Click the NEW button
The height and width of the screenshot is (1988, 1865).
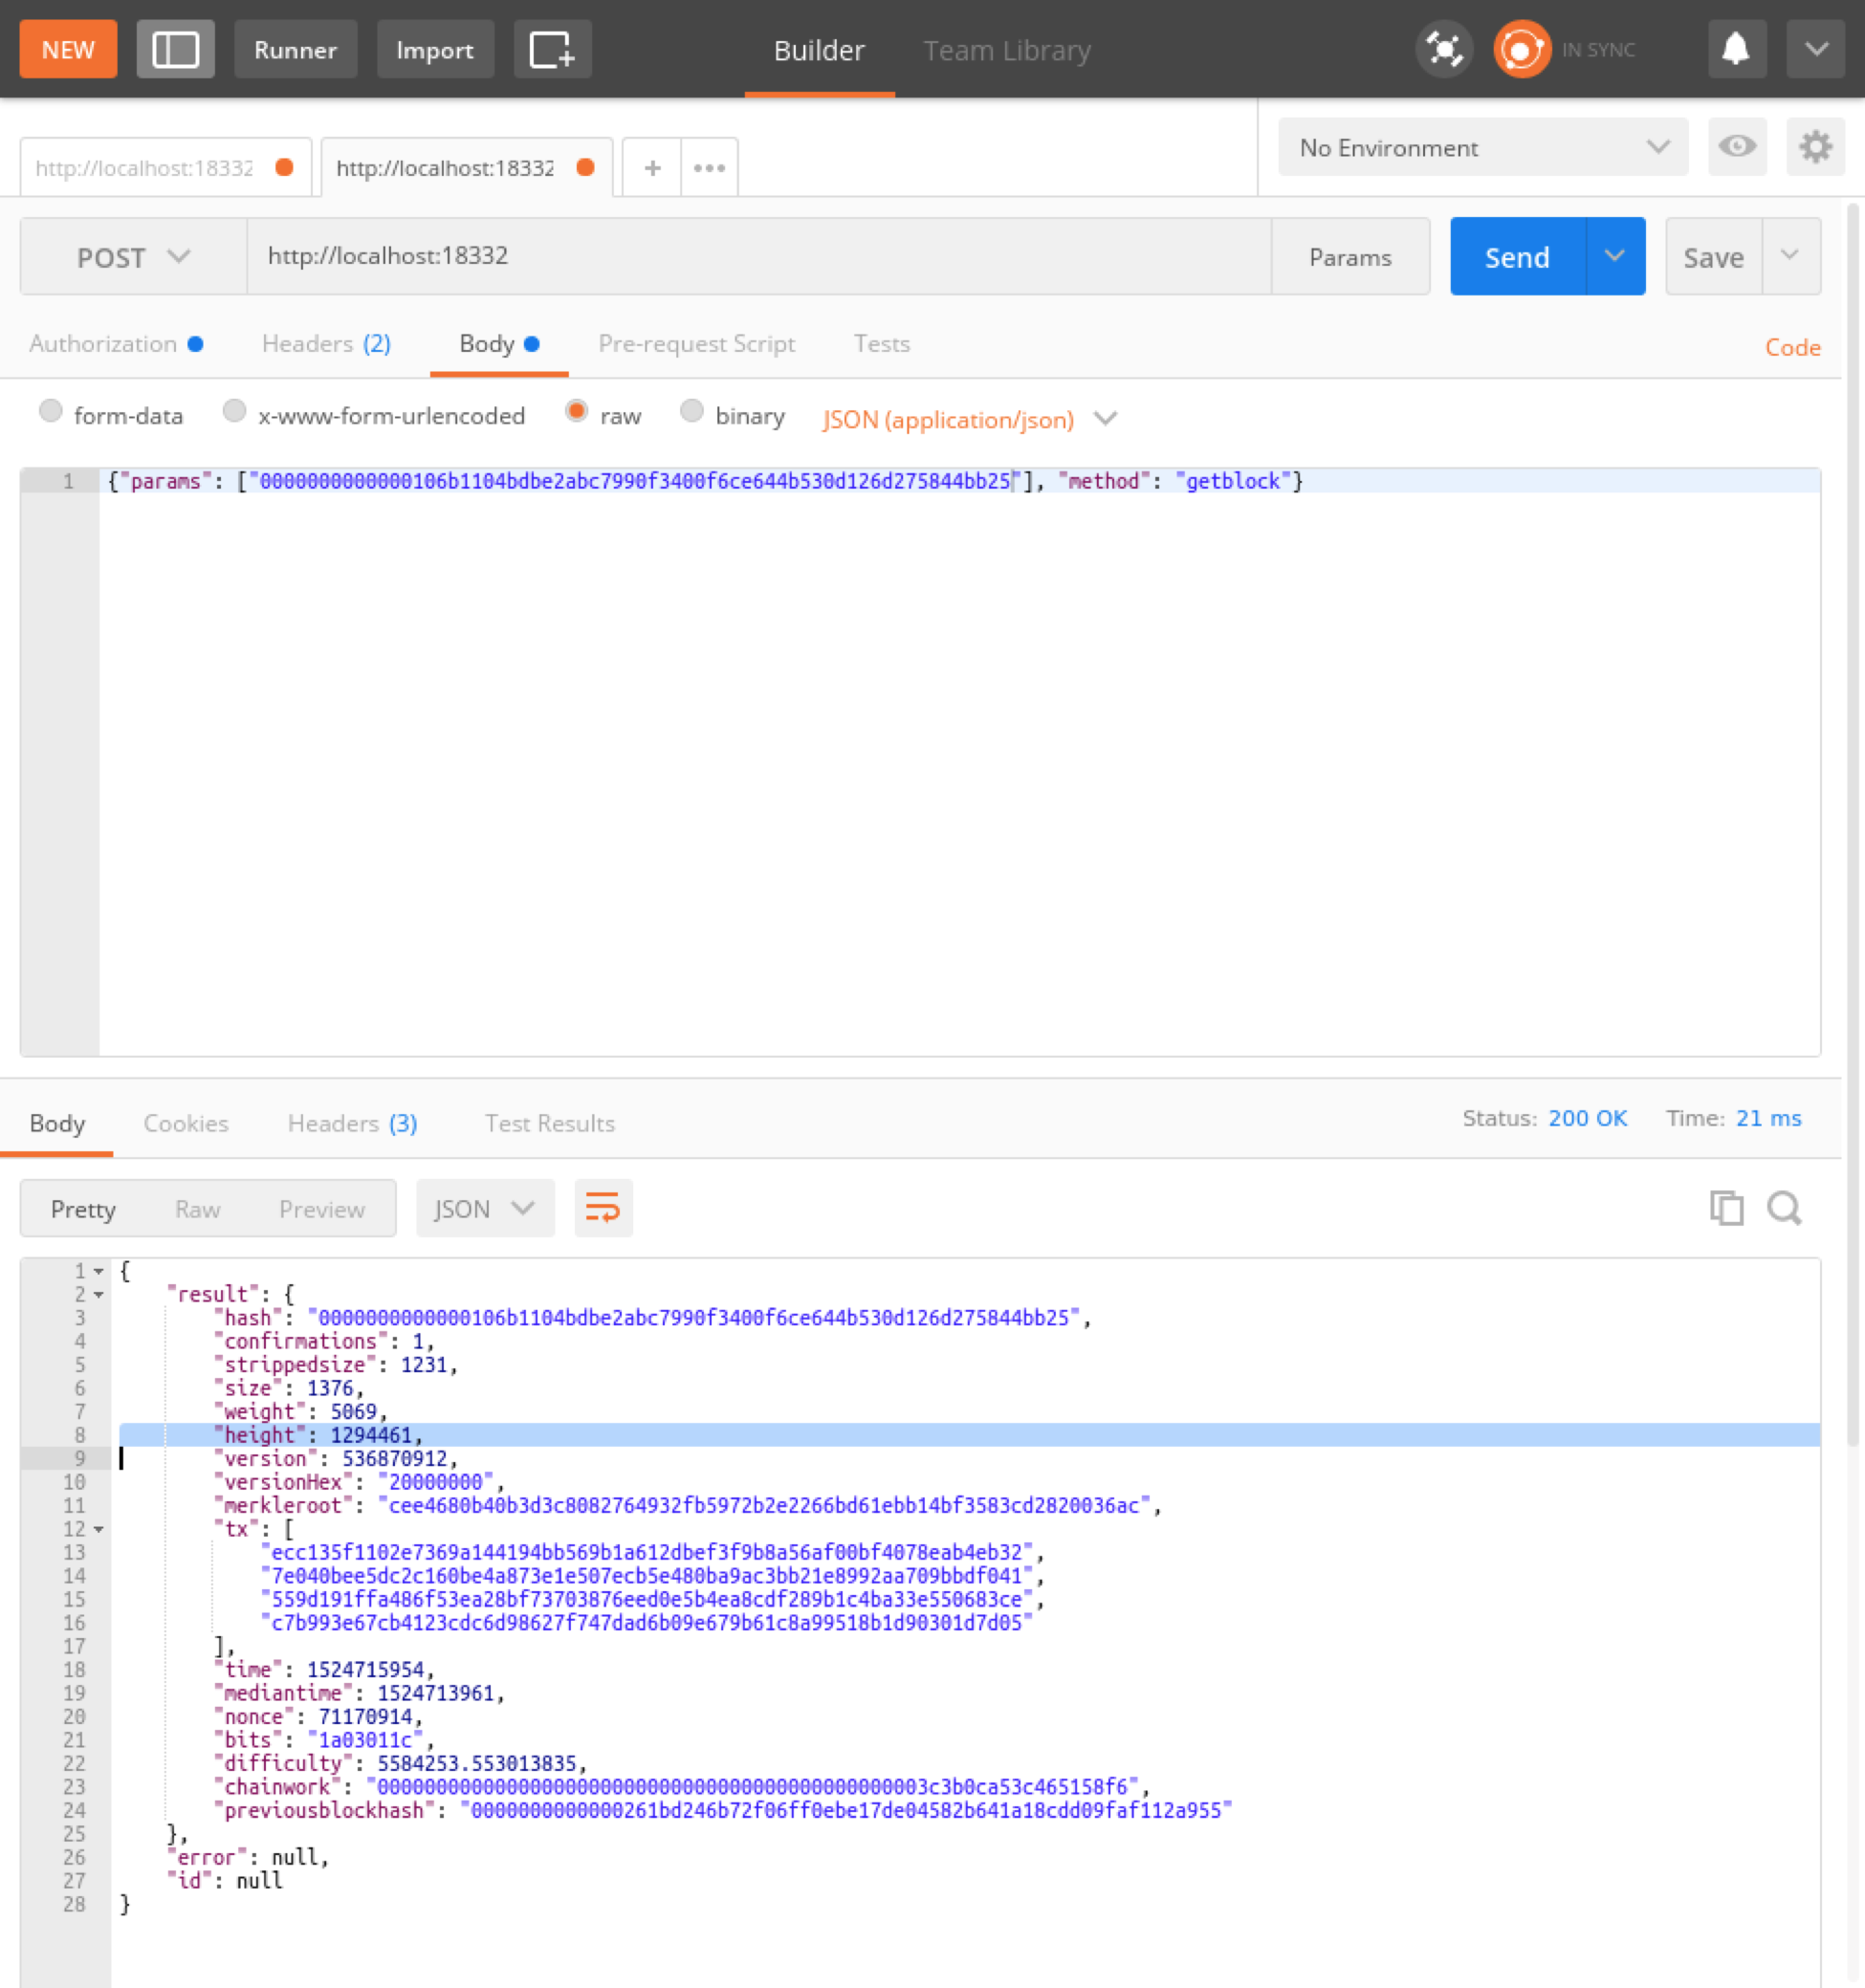(x=68, y=49)
